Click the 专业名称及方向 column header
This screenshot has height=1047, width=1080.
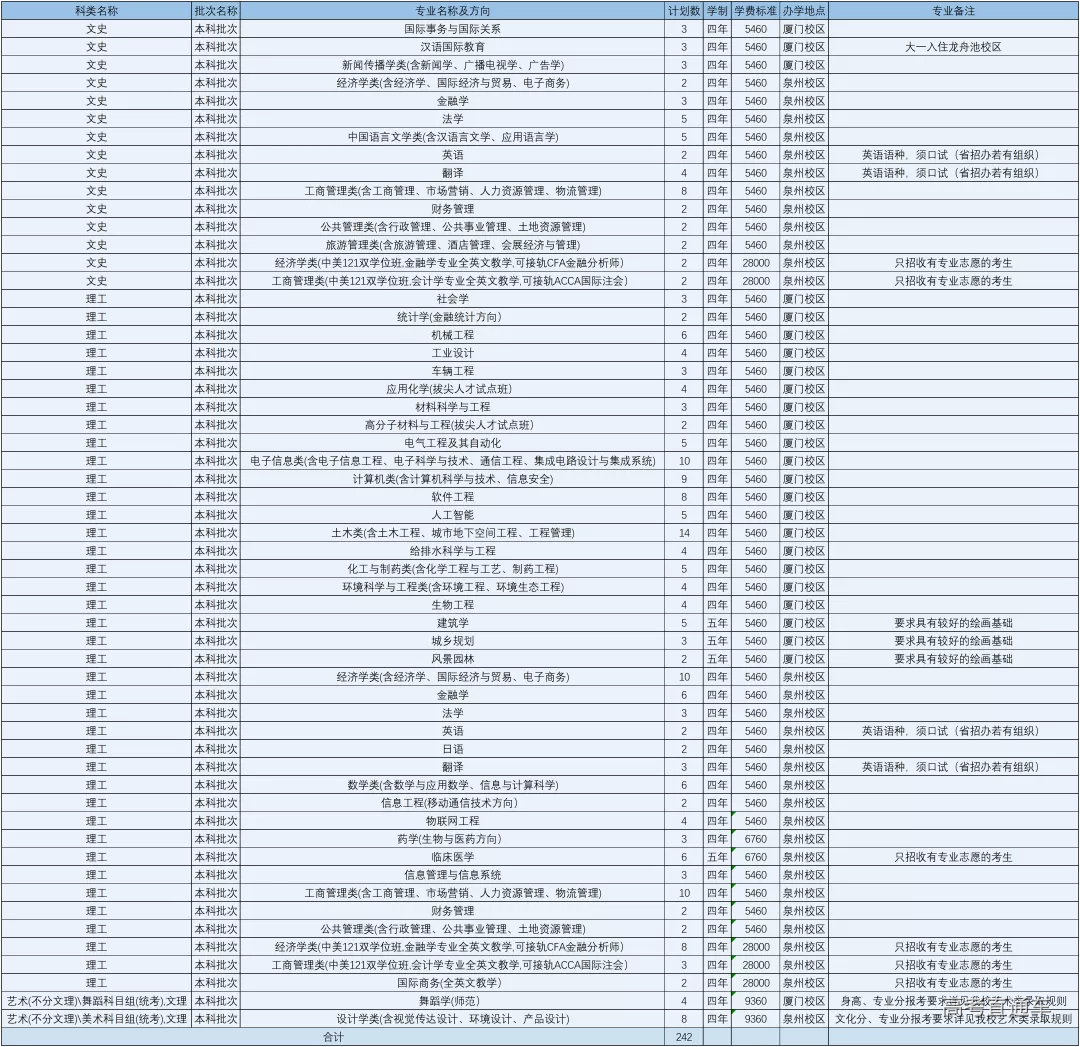[453, 11]
